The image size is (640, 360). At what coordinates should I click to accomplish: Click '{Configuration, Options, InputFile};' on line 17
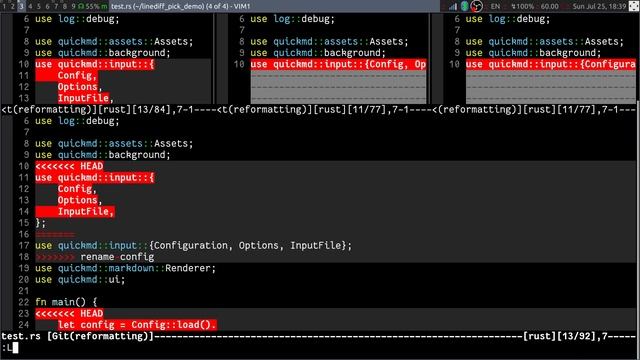tap(250, 245)
